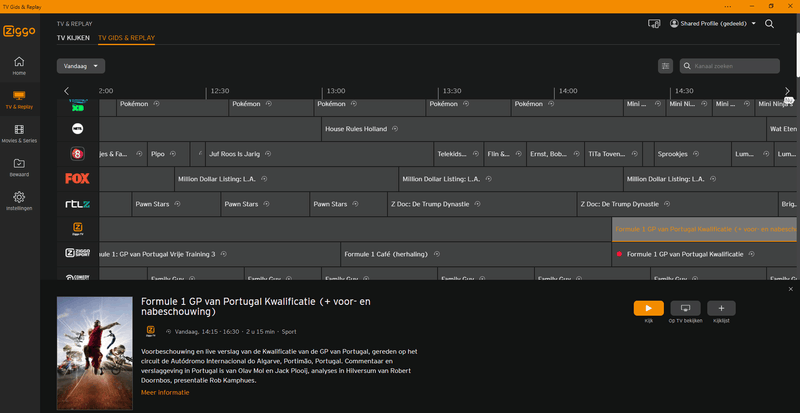Select the Ziggo Sport channel logo

[x=78, y=253]
